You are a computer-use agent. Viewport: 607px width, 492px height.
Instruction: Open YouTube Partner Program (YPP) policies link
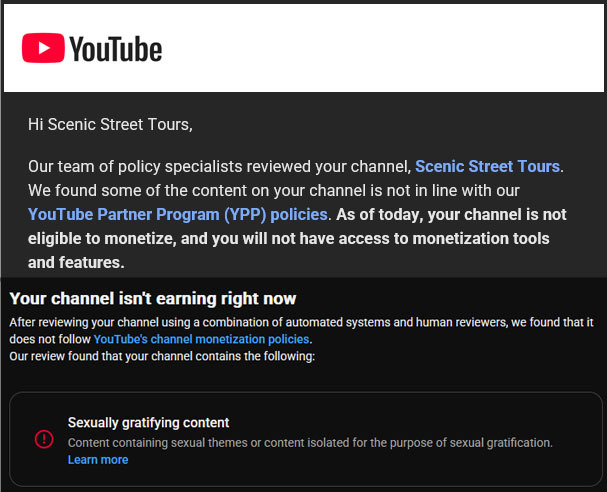click(x=178, y=214)
